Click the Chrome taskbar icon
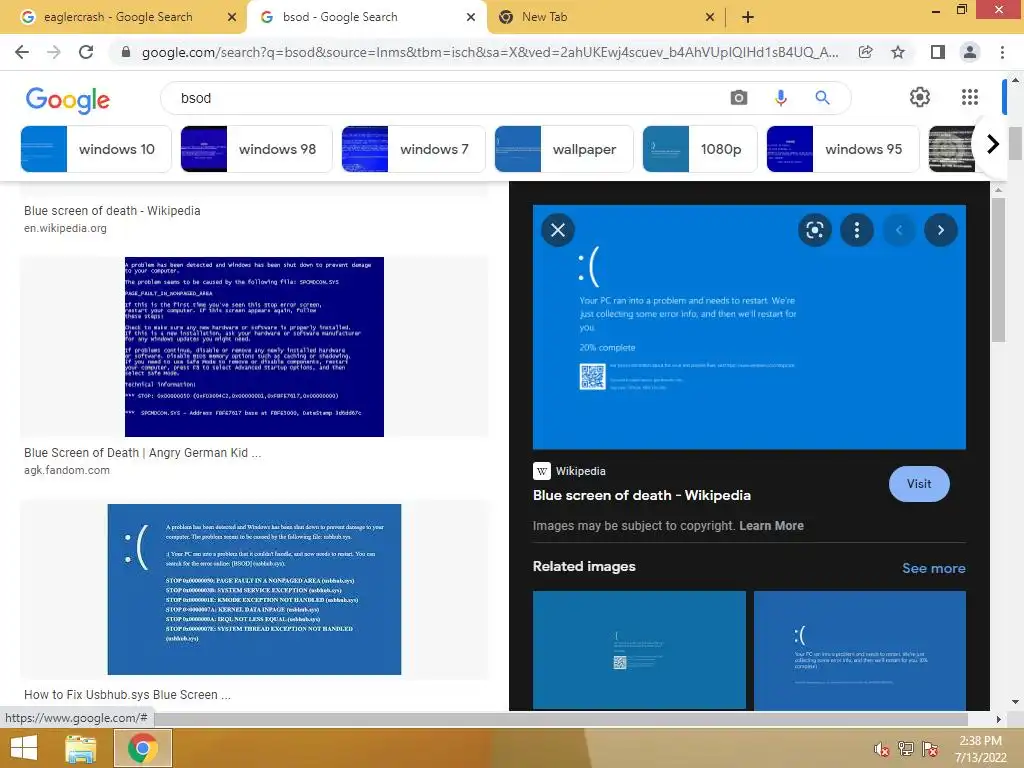This screenshot has height=768, width=1024. (142, 748)
